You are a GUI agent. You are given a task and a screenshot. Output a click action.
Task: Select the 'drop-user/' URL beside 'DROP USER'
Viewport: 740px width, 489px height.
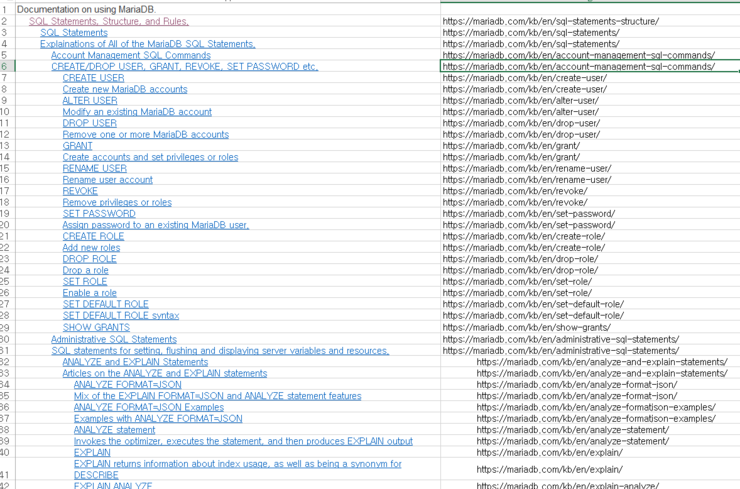pos(590,123)
